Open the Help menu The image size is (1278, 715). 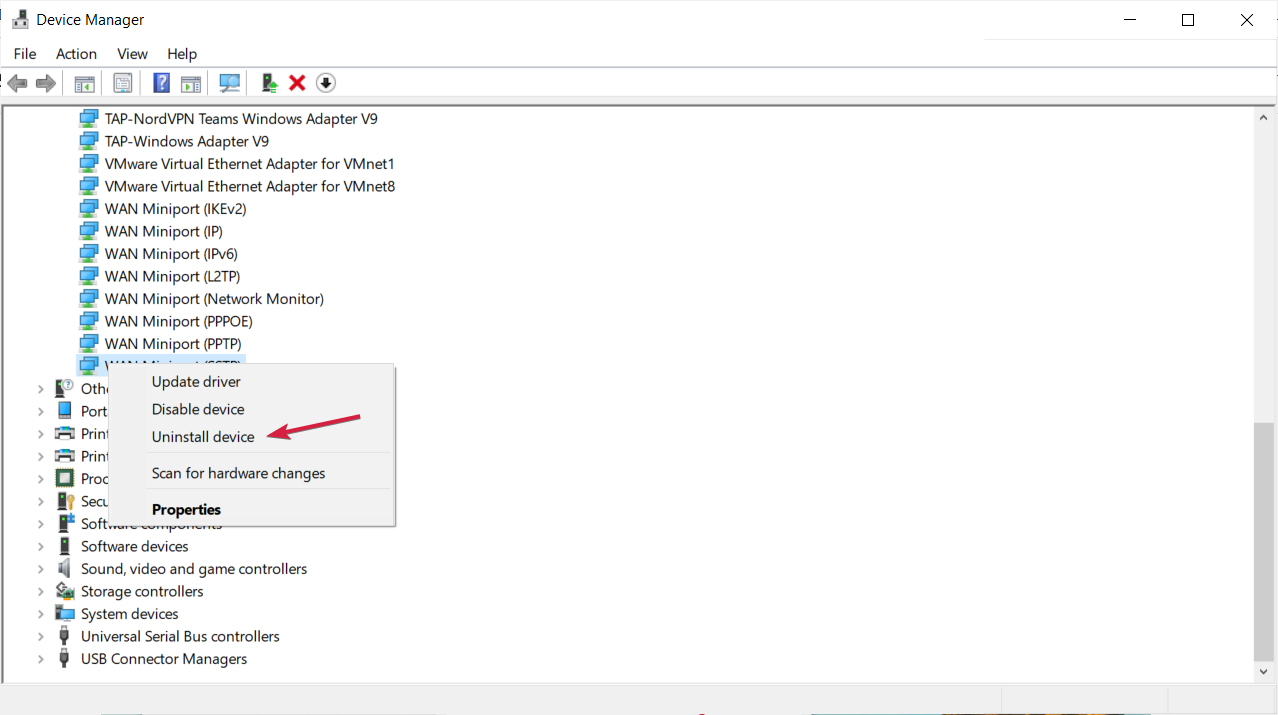coord(182,54)
